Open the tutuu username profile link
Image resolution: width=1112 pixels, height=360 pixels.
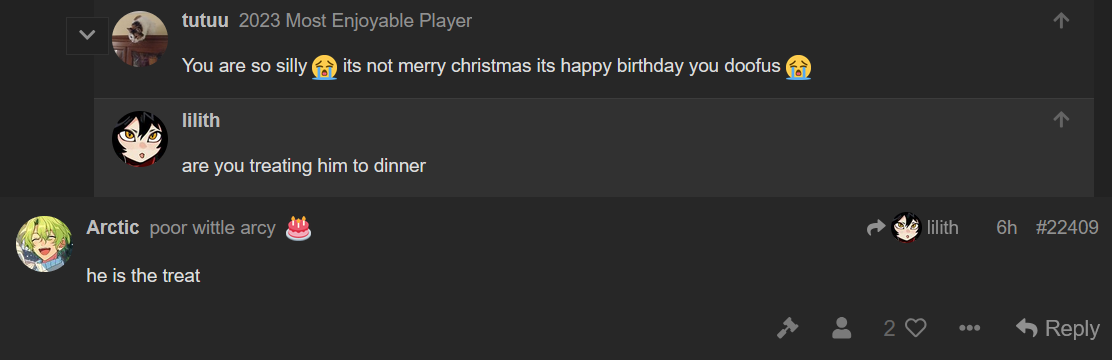coord(205,21)
